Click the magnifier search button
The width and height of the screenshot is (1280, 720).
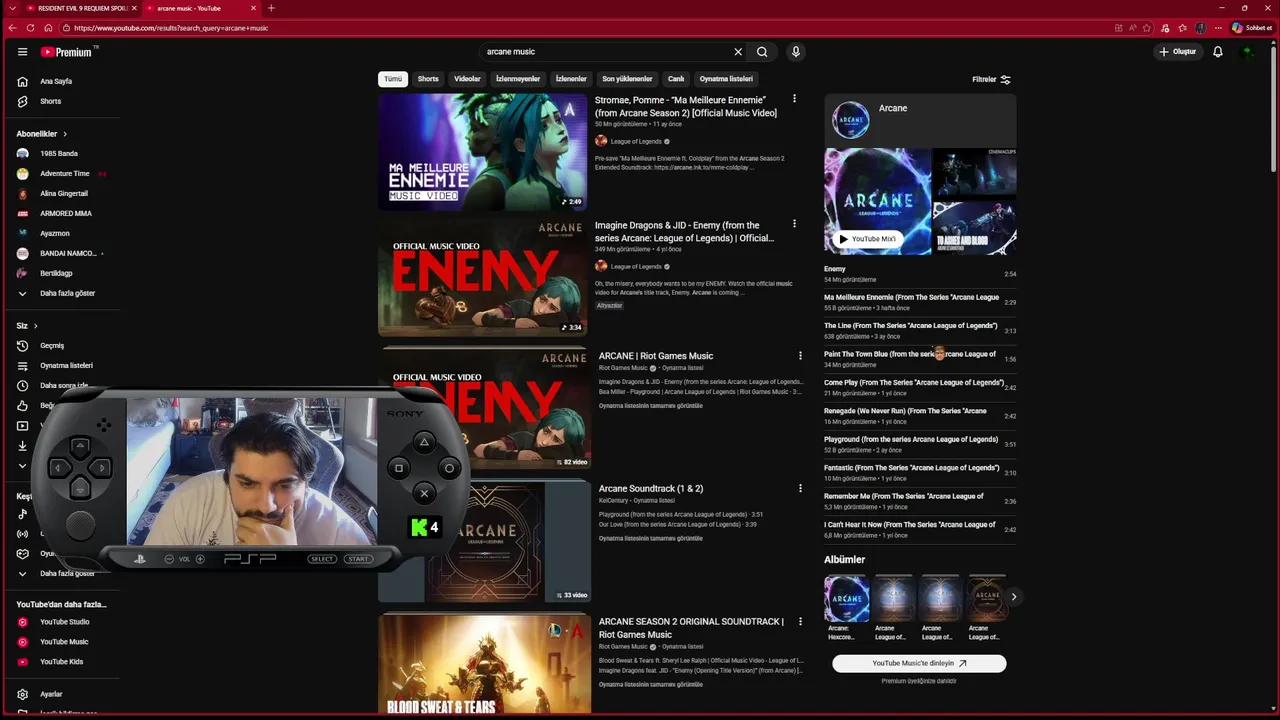point(762,52)
